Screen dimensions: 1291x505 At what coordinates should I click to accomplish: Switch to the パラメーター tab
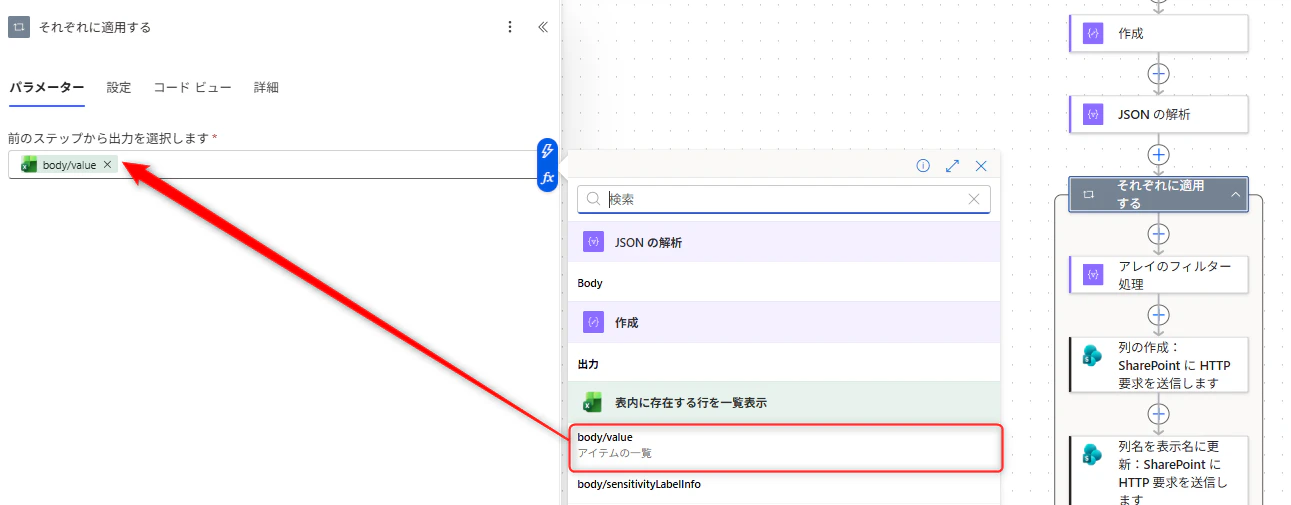coord(47,88)
